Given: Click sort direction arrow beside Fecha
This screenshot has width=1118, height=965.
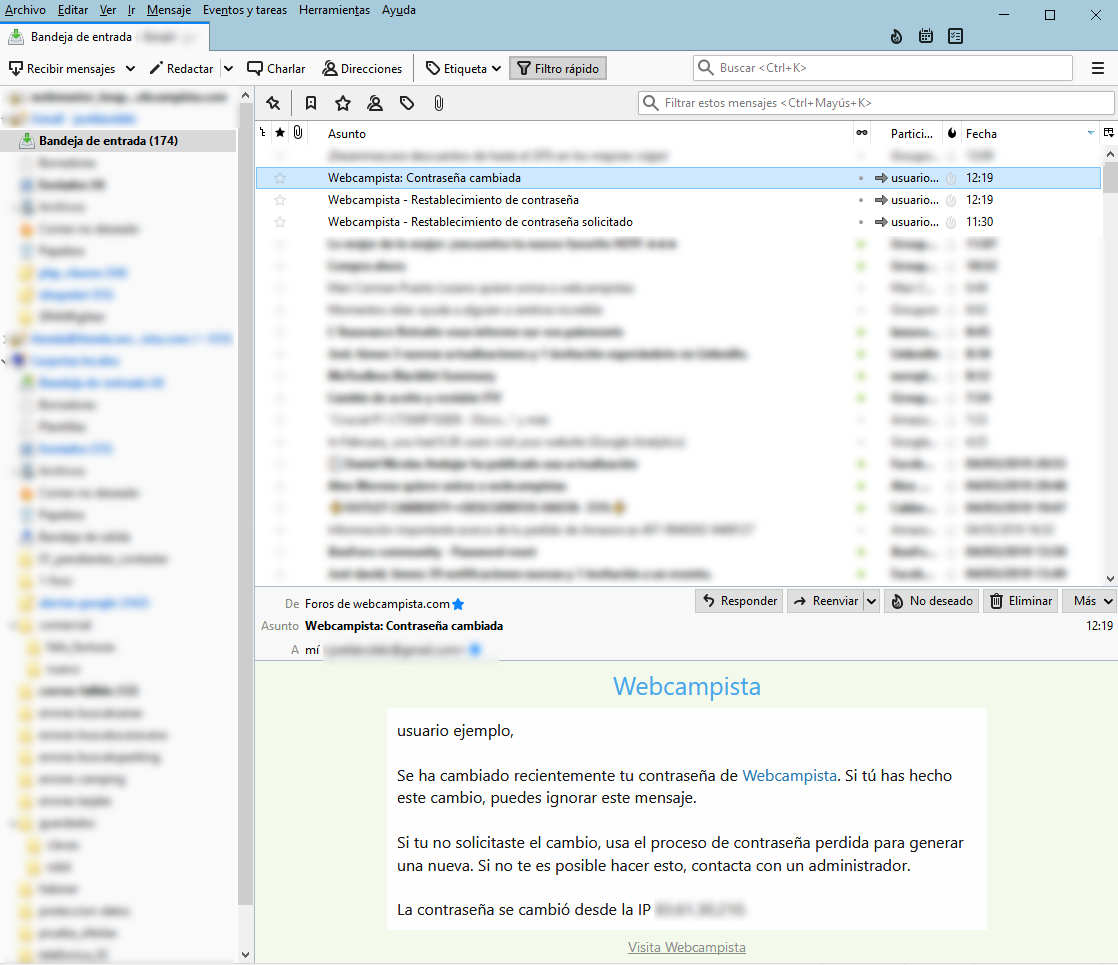Looking at the screenshot, I should point(1091,133).
